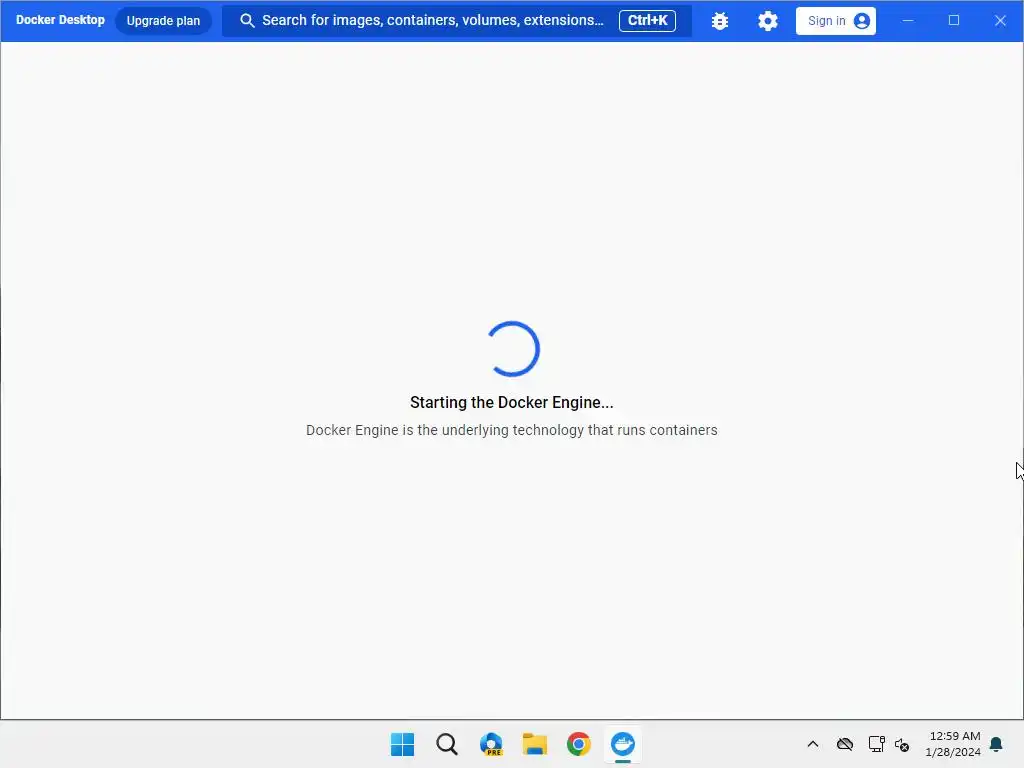Open File Explorer from taskbar
The image size is (1024, 768).
[535, 744]
